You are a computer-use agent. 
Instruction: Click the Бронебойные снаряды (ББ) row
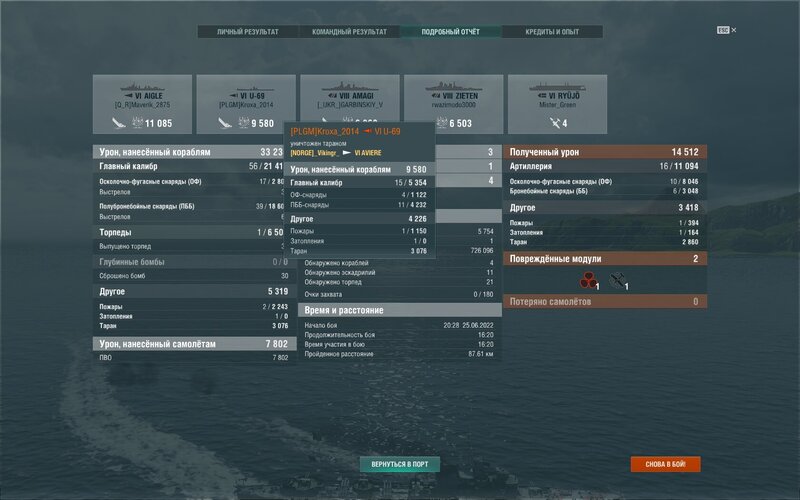(605, 191)
